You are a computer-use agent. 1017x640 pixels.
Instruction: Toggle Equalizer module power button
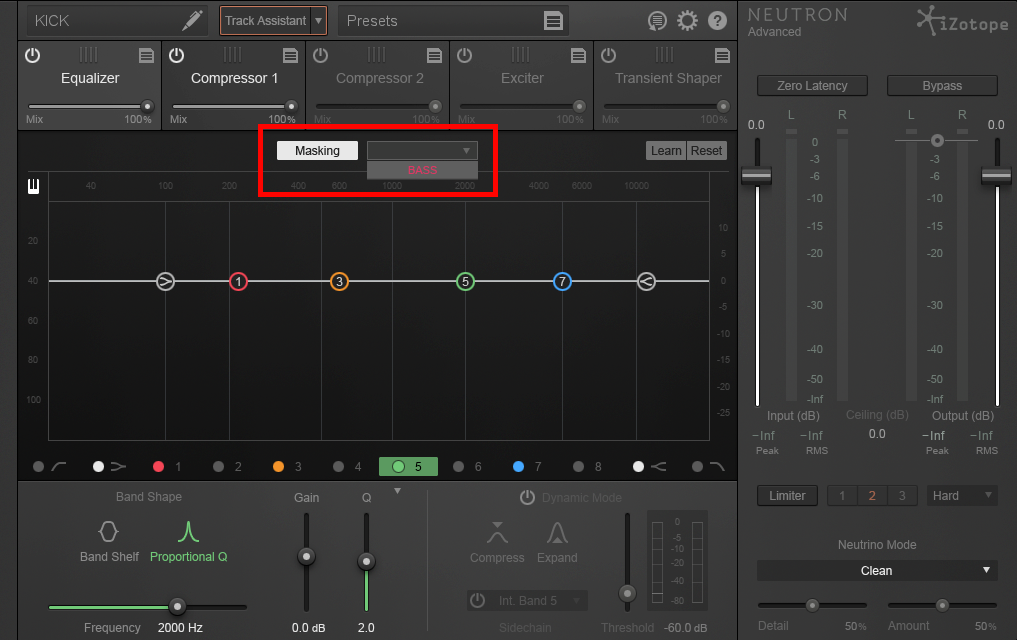pos(32,56)
